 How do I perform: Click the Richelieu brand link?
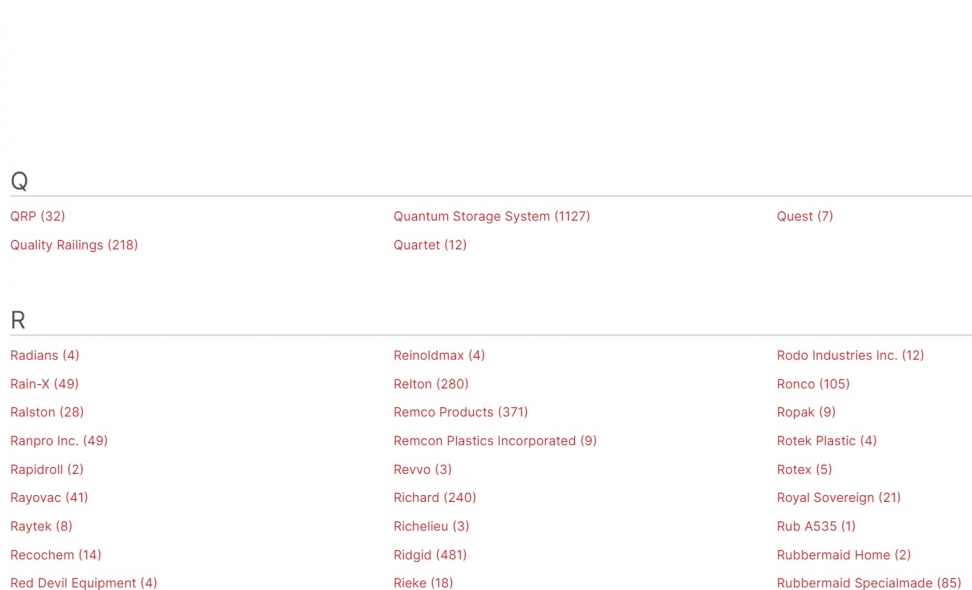(x=431, y=526)
